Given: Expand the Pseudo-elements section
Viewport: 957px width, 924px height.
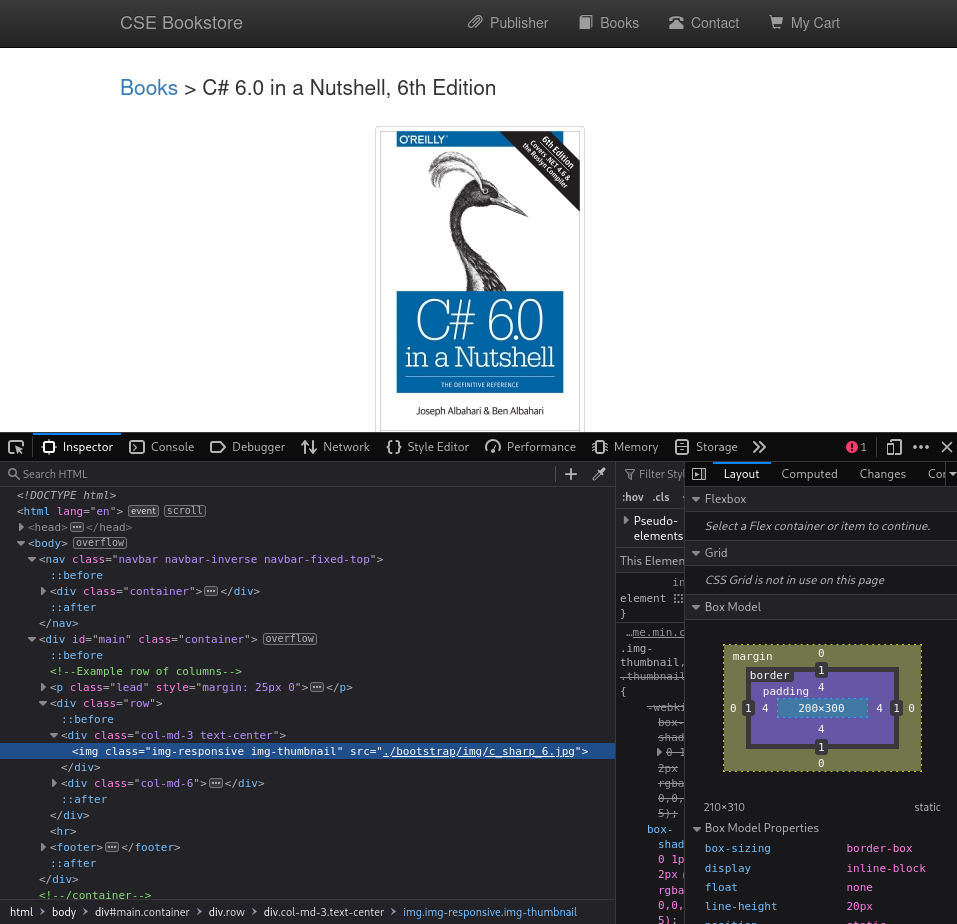Looking at the screenshot, I should (626, 521).
